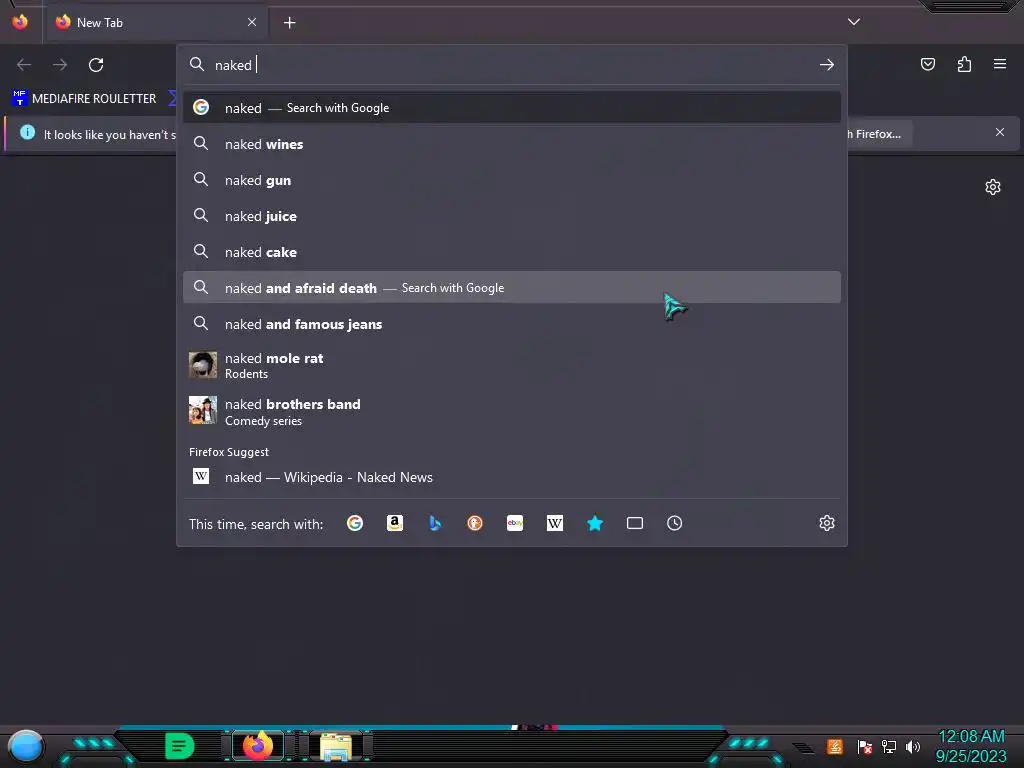
Task: Go forward one page
Action: coord(60,65)
